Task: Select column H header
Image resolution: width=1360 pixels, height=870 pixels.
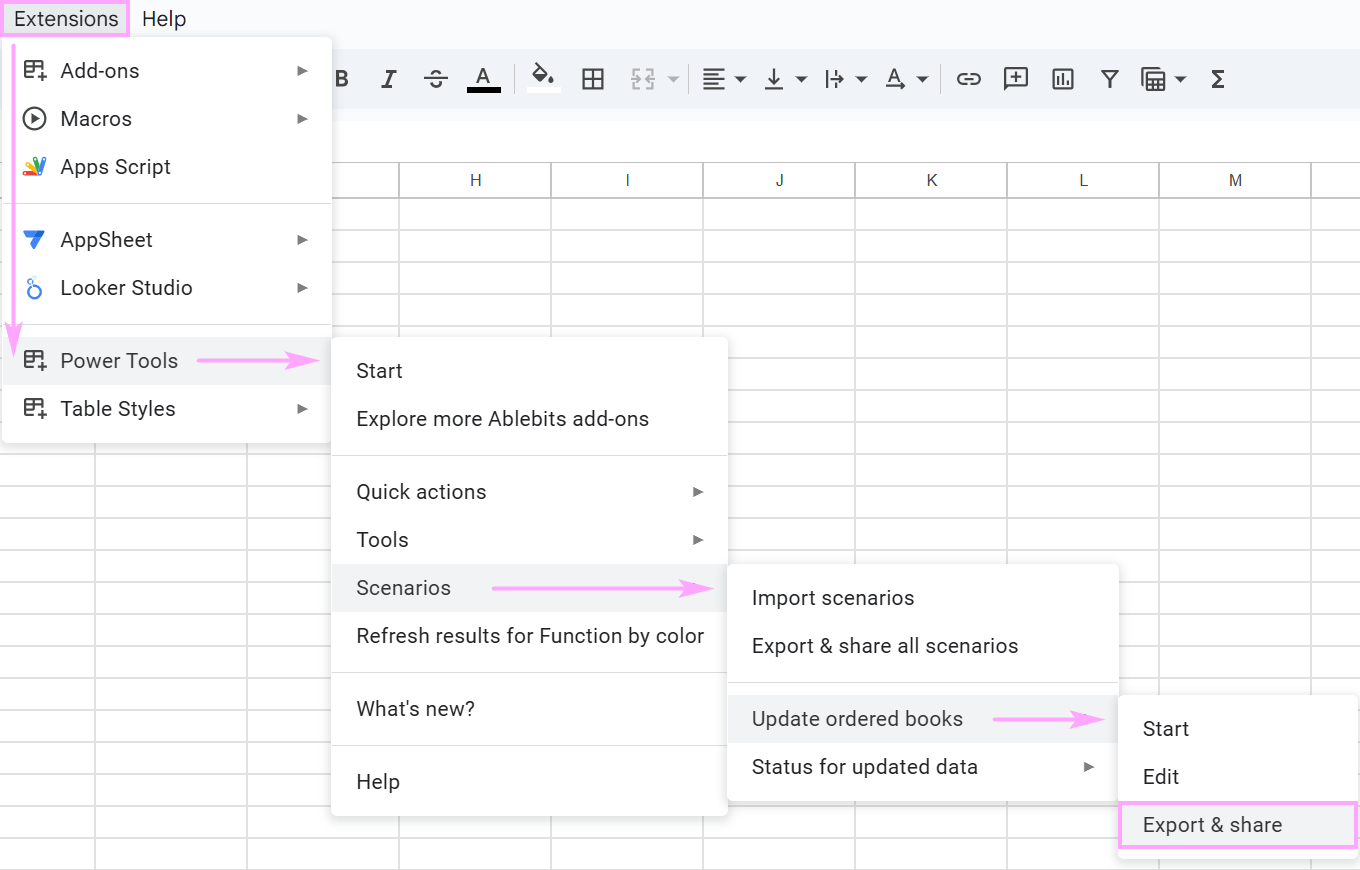Action: point(475,180)
